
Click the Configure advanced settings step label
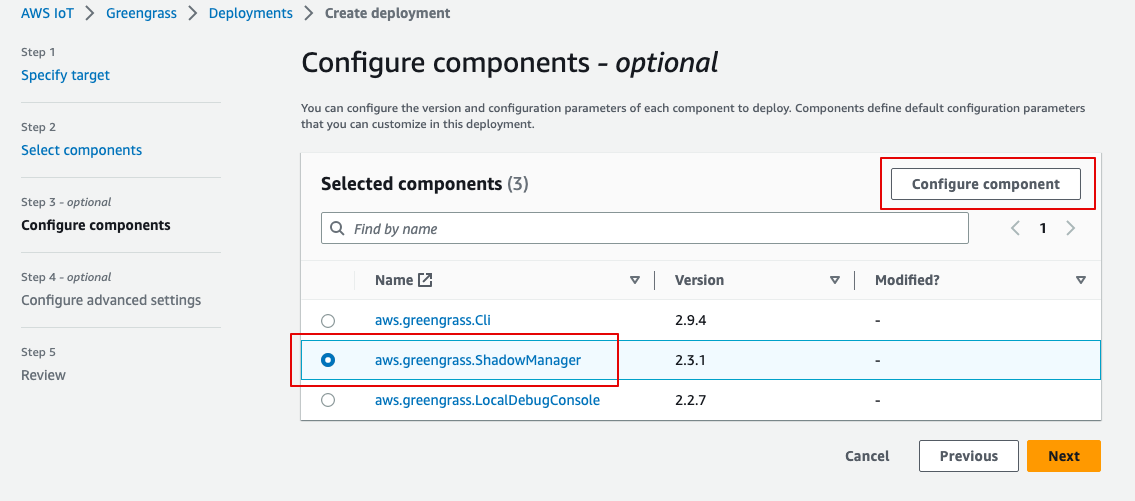coord(111,300)
